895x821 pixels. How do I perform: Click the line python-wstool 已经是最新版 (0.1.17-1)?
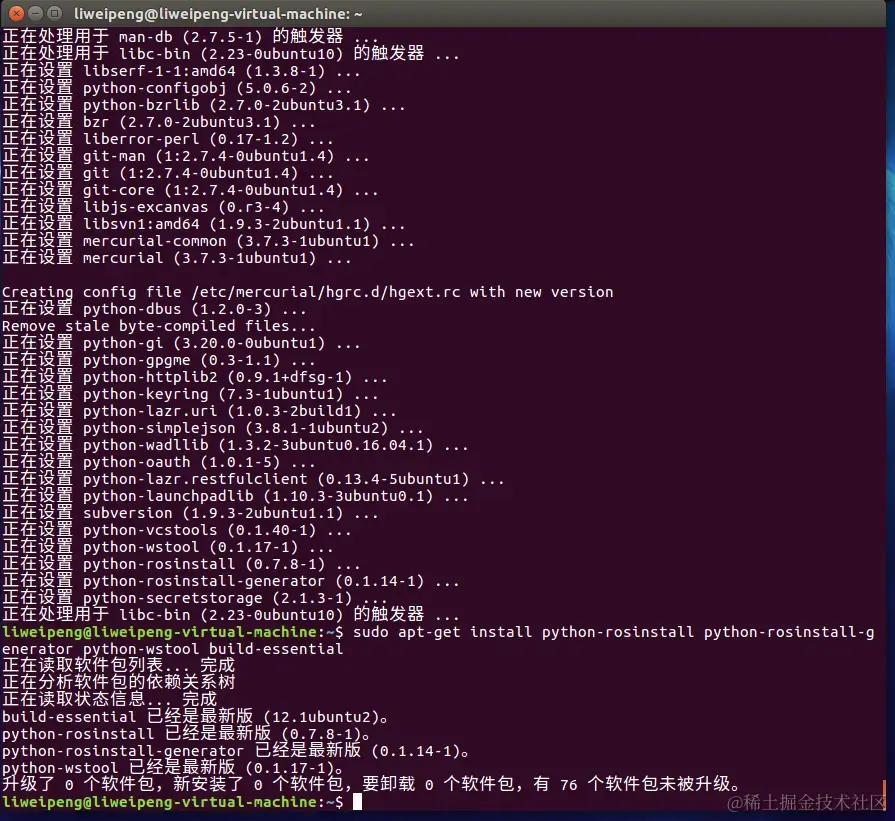coord(173,768)
